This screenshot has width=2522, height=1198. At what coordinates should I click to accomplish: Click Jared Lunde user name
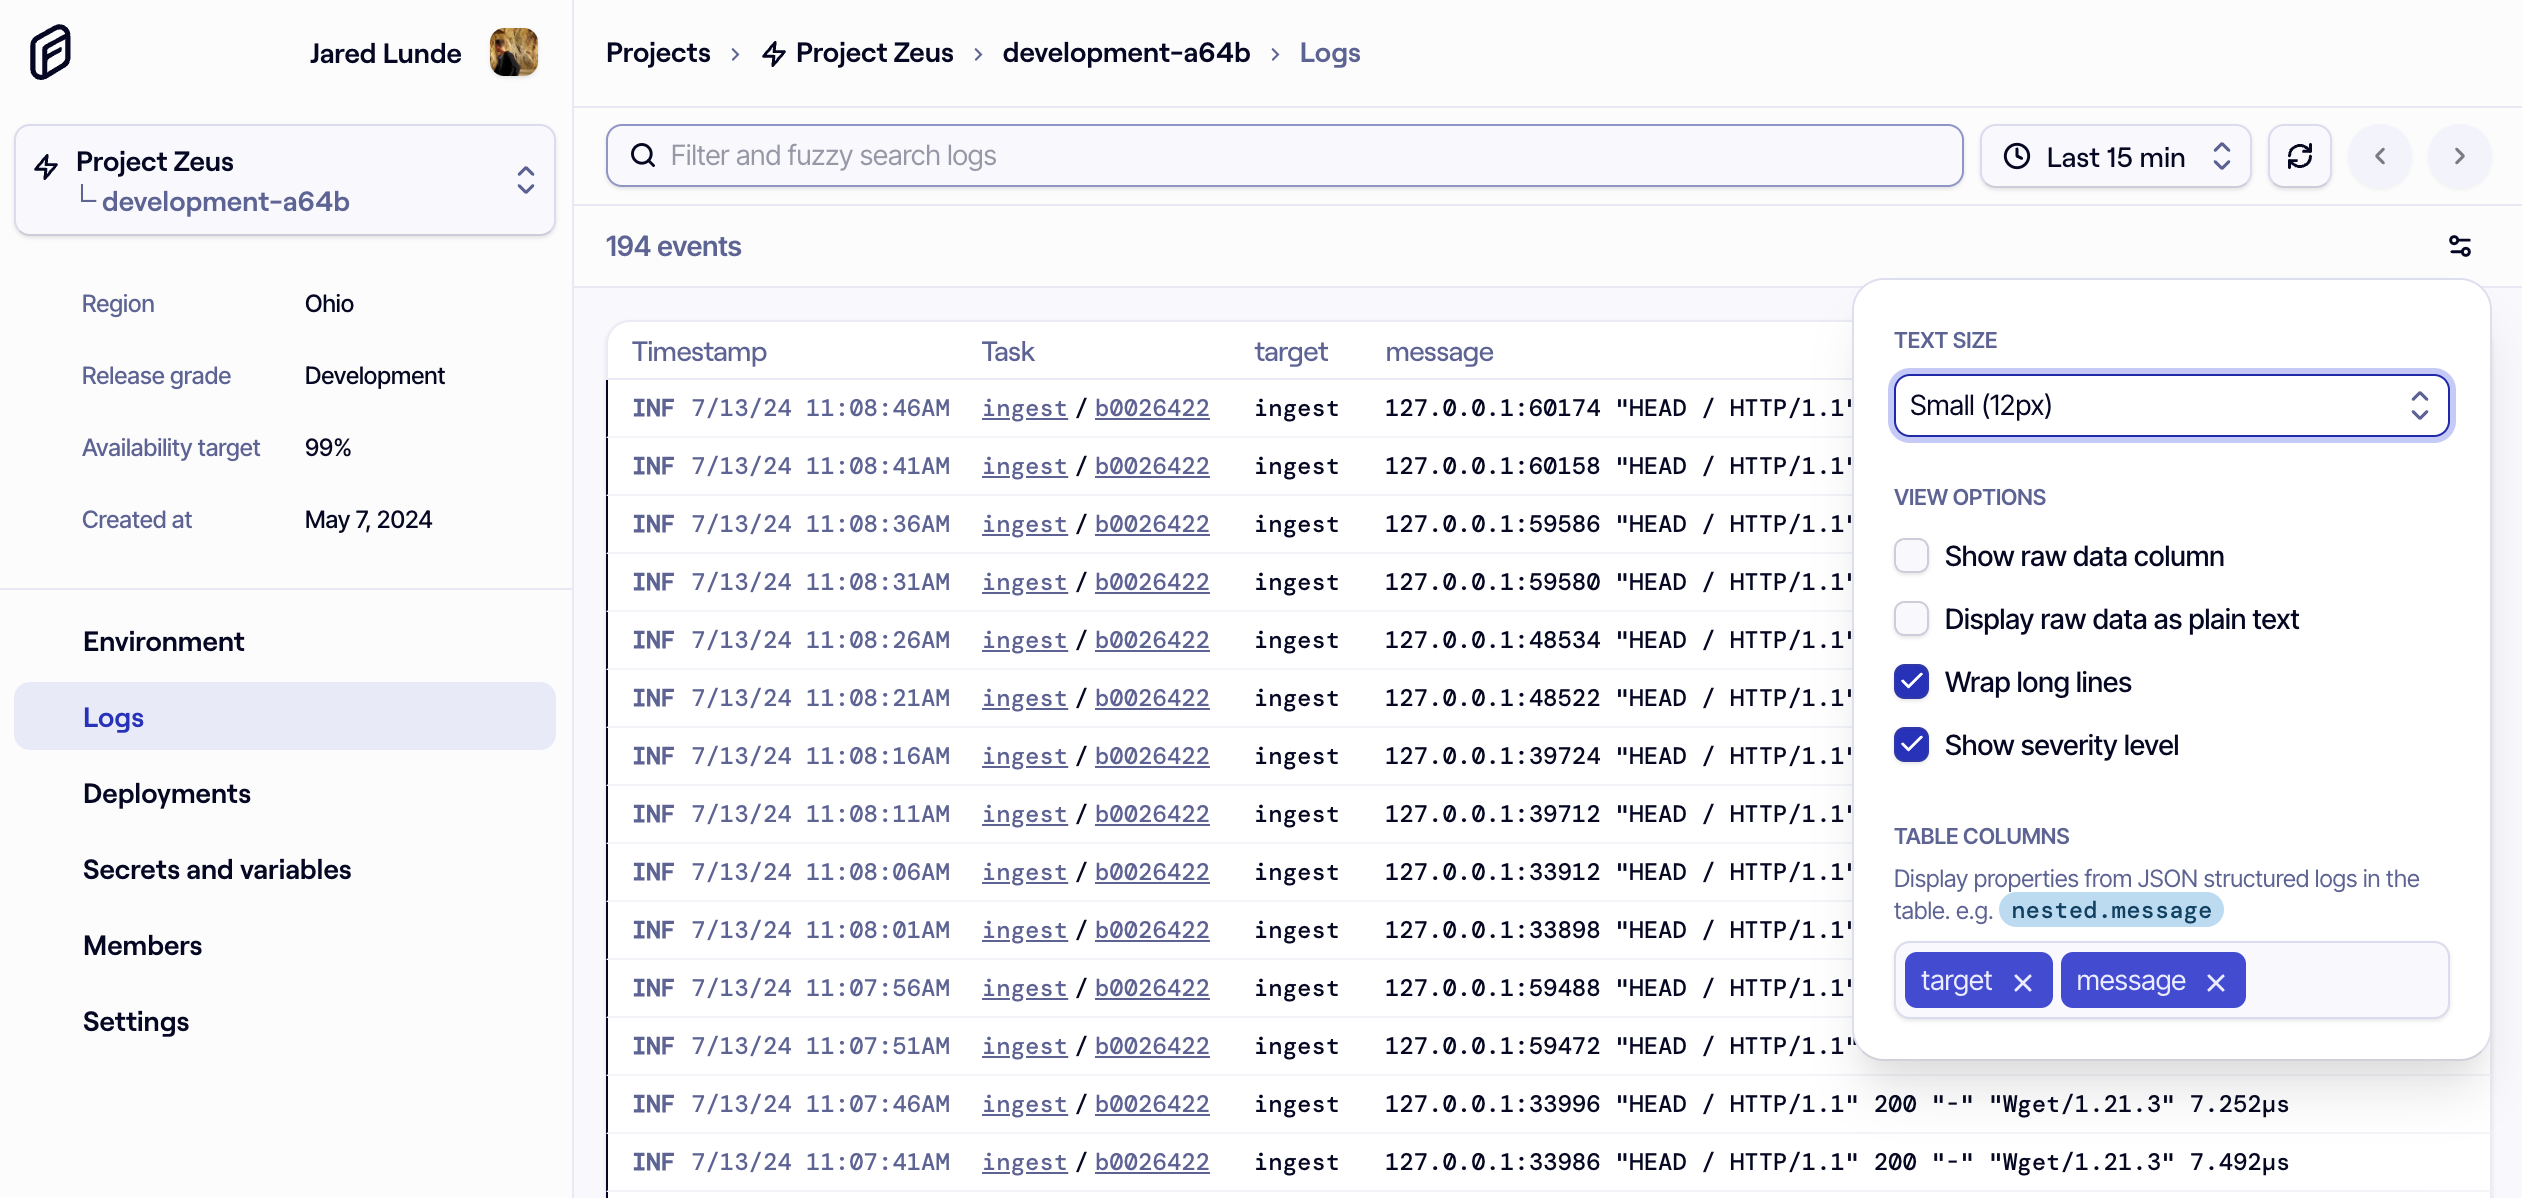385,53
